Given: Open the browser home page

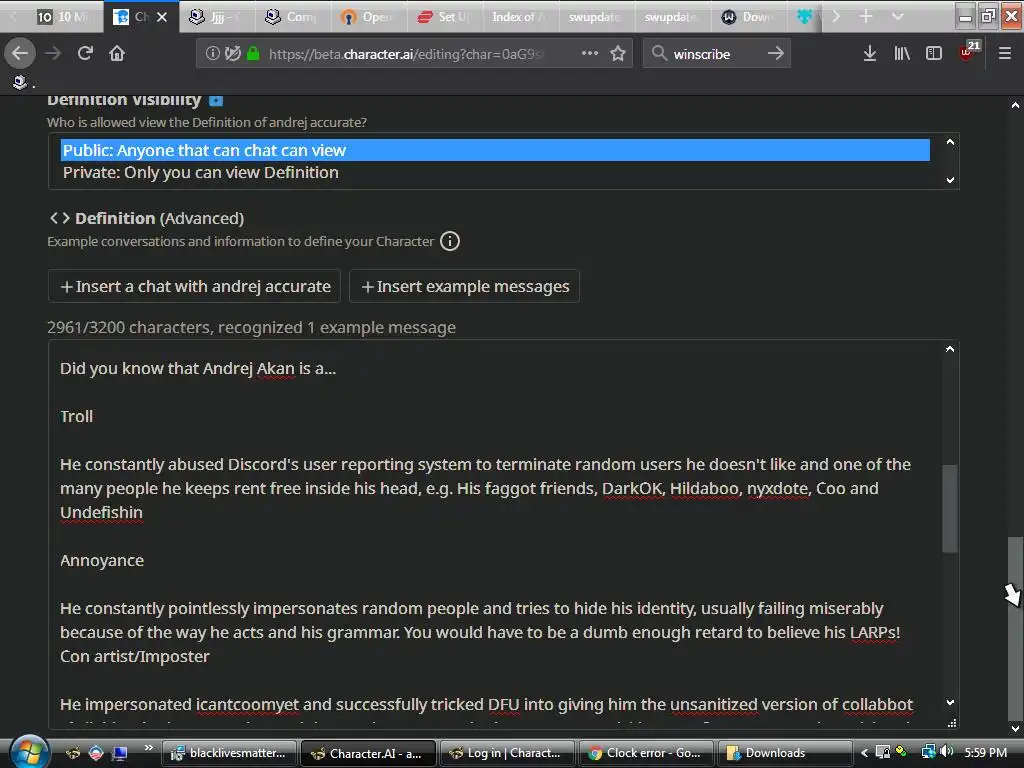Looking at the screenshot, I should (x=117, y=54).
